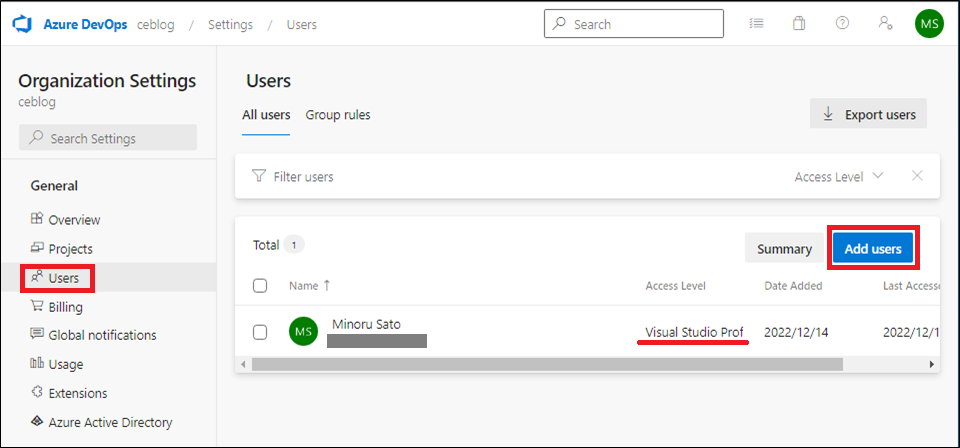Click the Minoru Sato user avatar
The image size is (960, 448).
[x=303, y=332]
